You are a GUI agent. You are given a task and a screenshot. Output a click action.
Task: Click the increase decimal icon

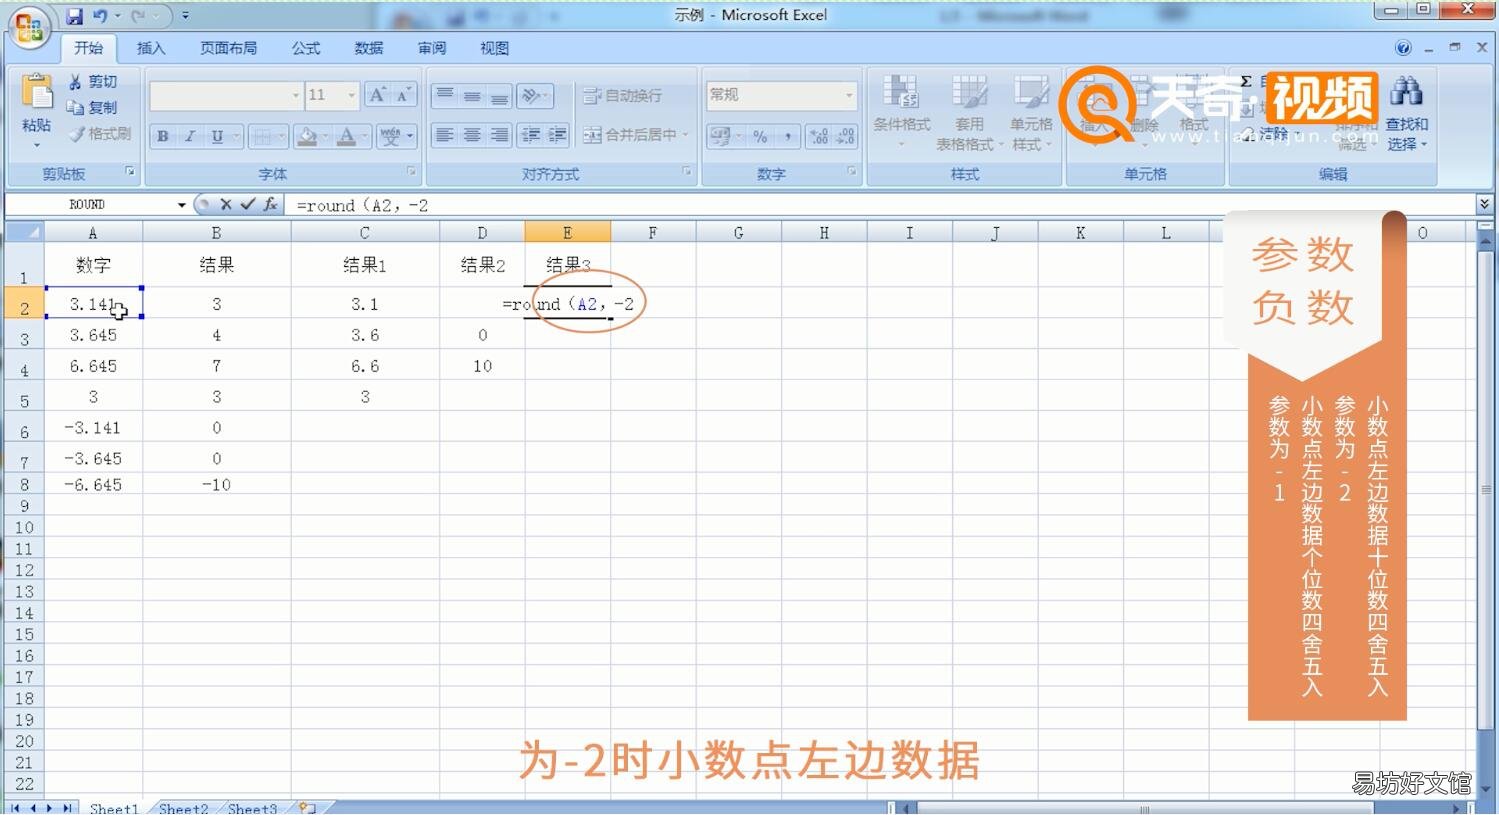click(819, 136)
